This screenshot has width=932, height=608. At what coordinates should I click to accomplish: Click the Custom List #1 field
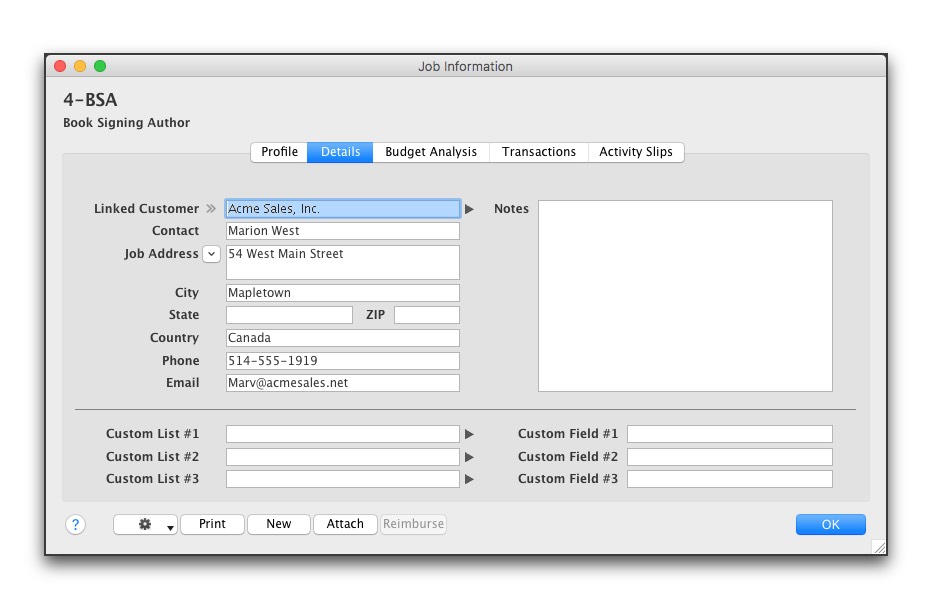coord(343,434)
